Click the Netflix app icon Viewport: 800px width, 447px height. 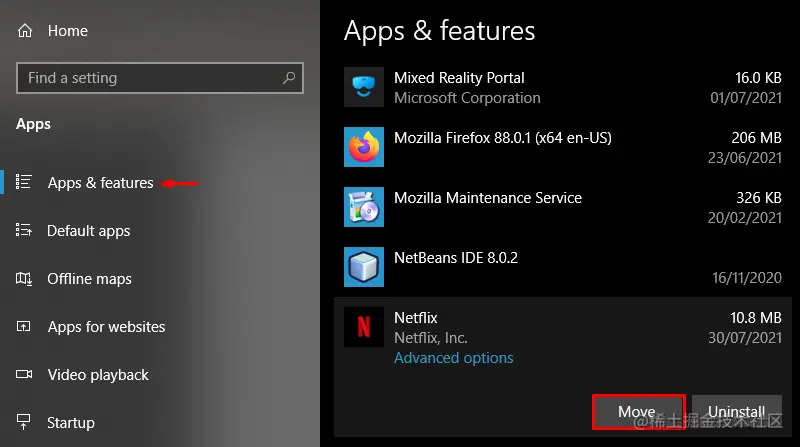click(364, 327)
